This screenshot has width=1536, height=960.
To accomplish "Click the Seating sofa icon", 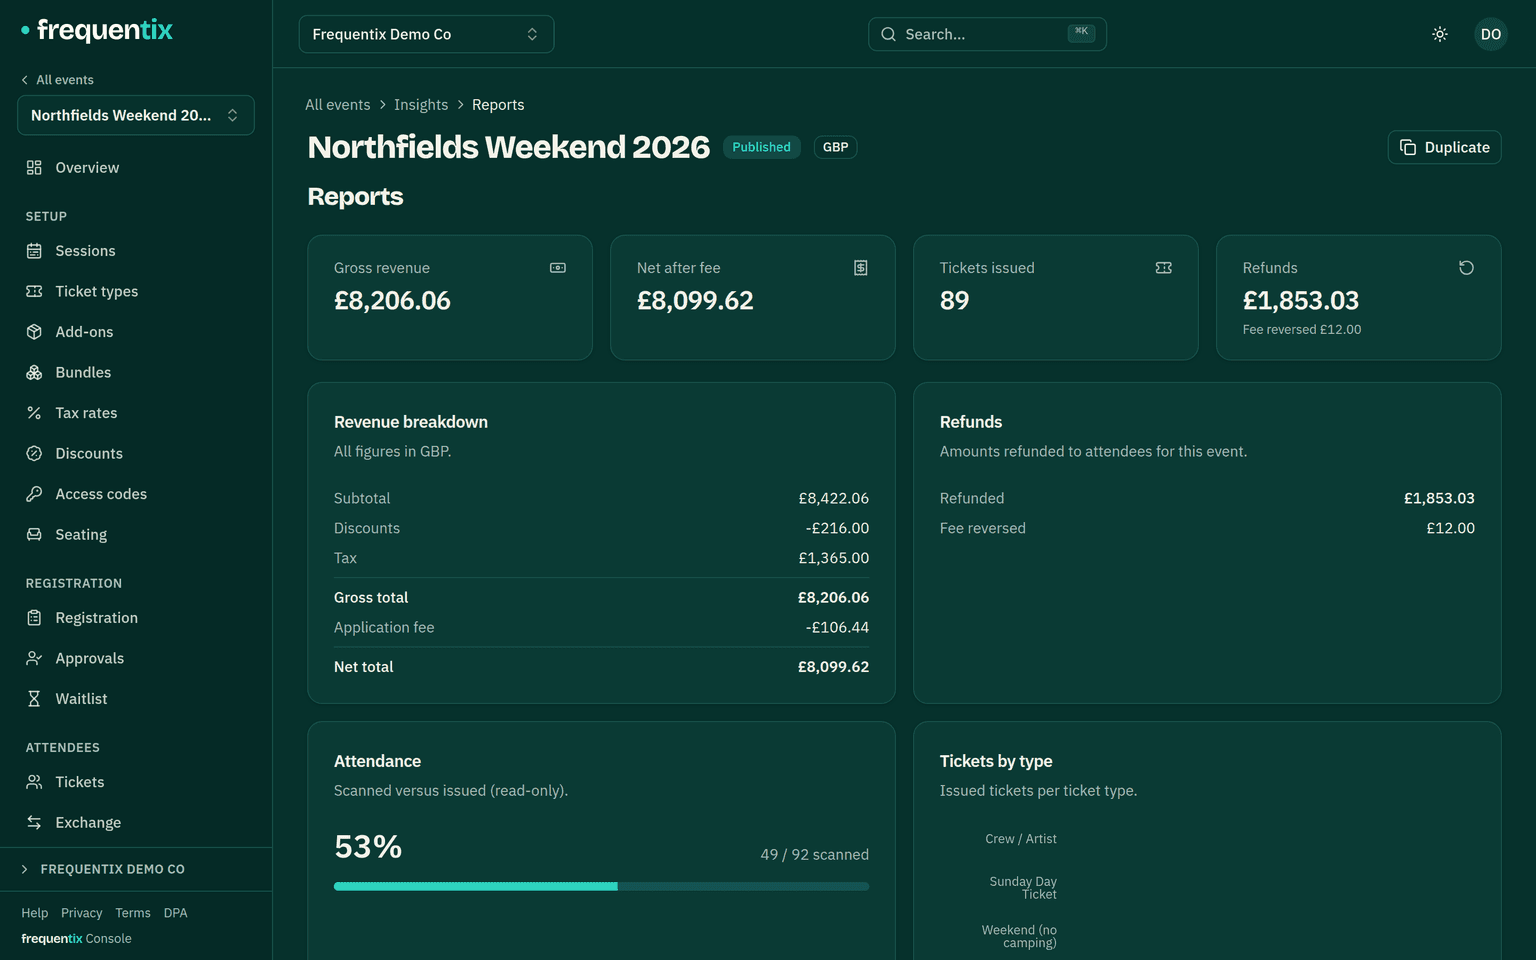I will [x=34, y=534].
